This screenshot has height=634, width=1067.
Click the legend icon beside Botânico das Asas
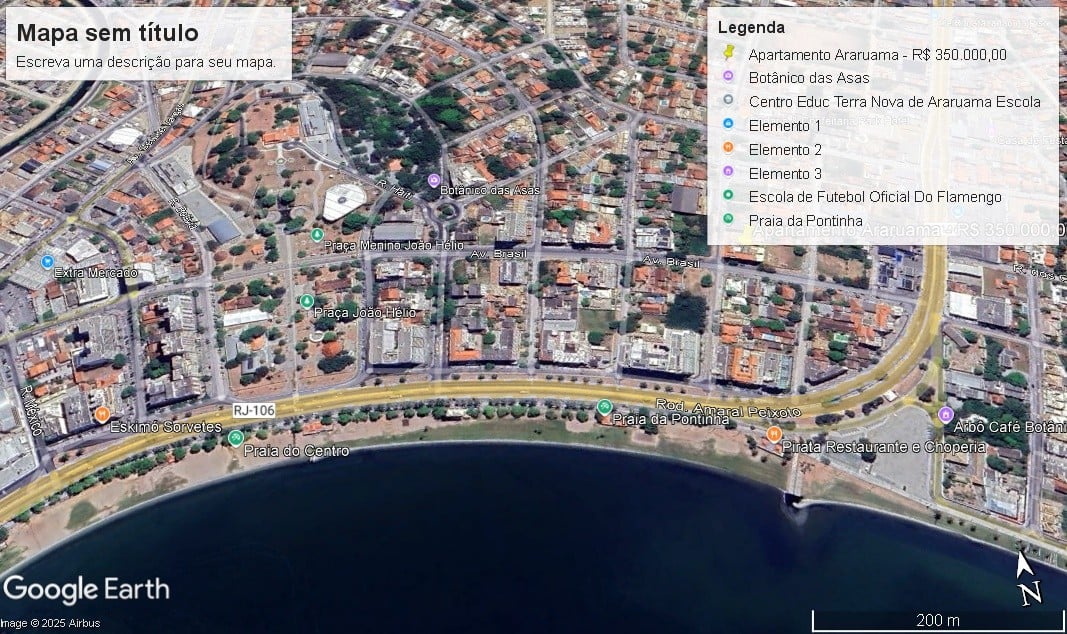click(728, 77)
